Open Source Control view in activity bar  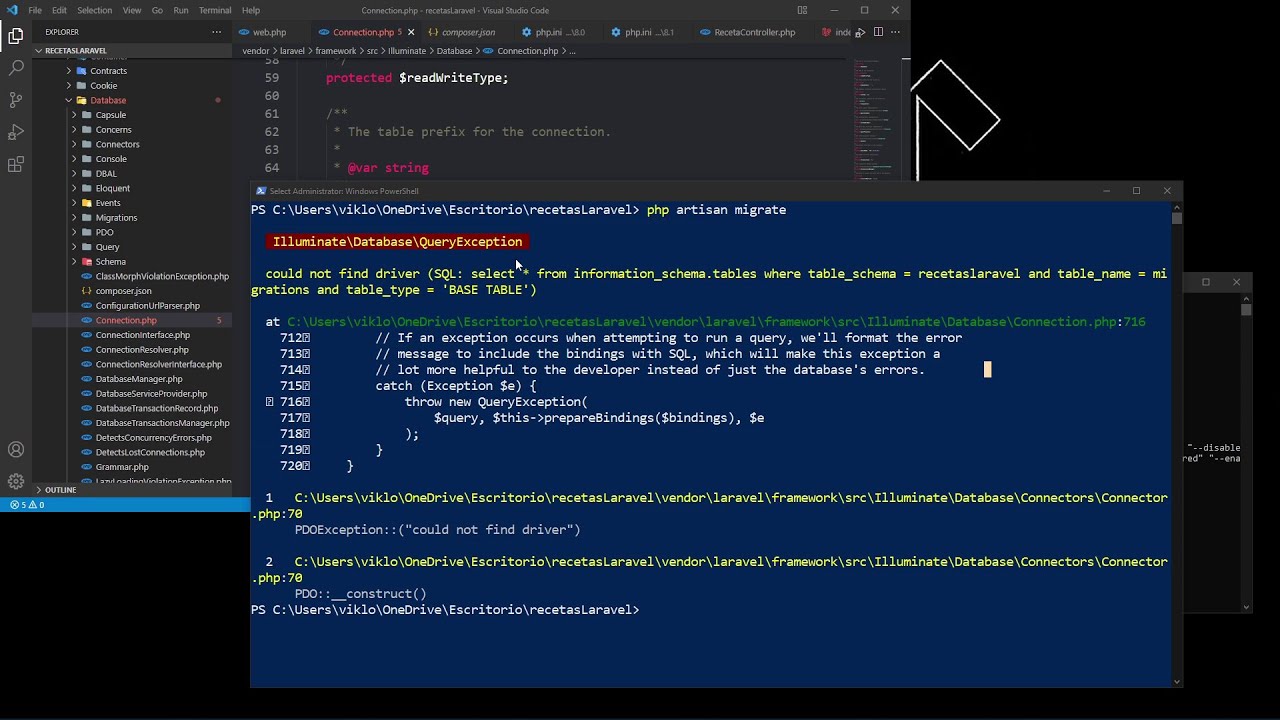click(16, 100)
